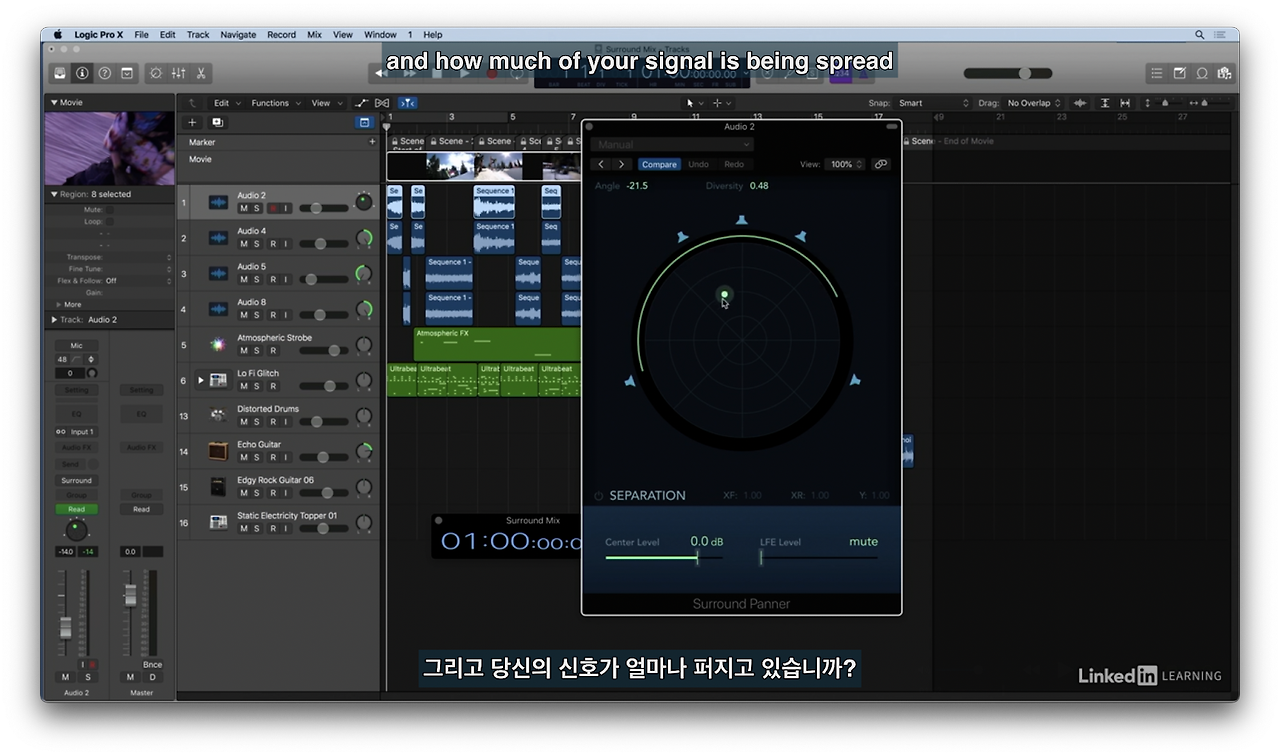Toggle the global tracks button

click(x=364, y=122)
